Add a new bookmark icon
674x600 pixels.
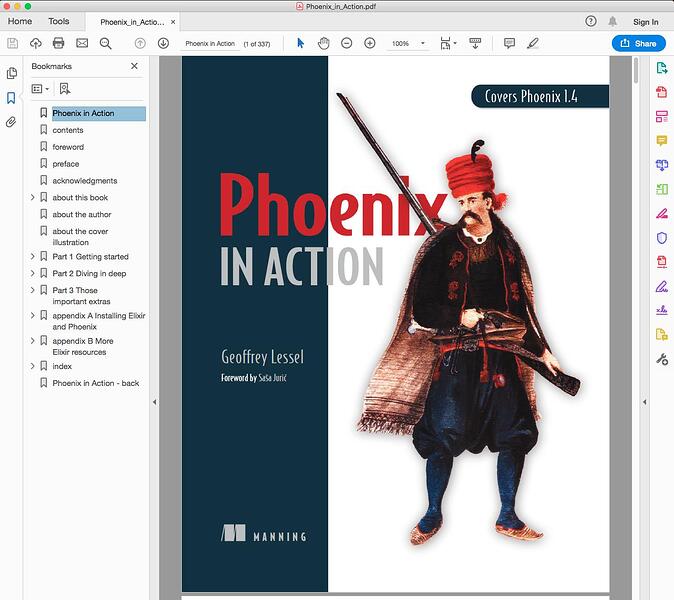pos(65,89)
